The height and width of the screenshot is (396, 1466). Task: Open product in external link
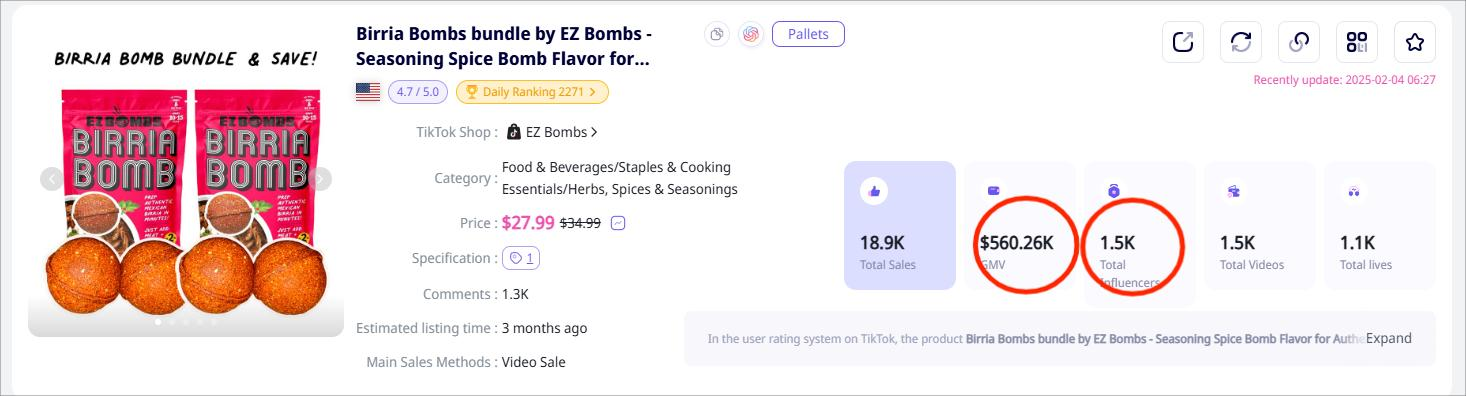point(1183,42)
